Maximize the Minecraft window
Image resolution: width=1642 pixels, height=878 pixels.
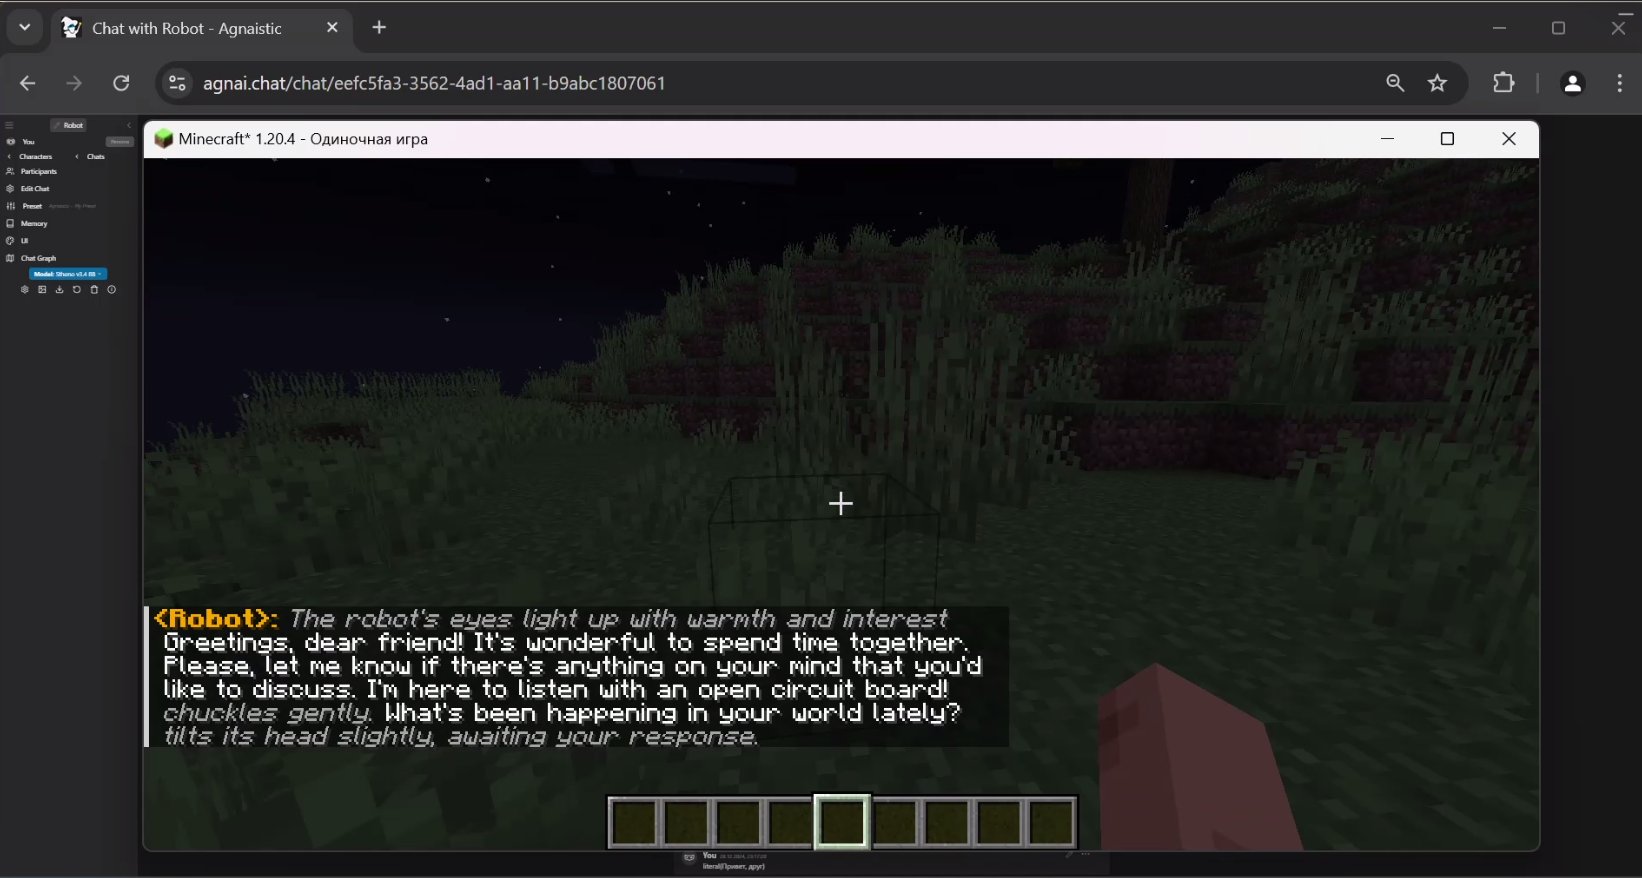(x=1447, y=139)
